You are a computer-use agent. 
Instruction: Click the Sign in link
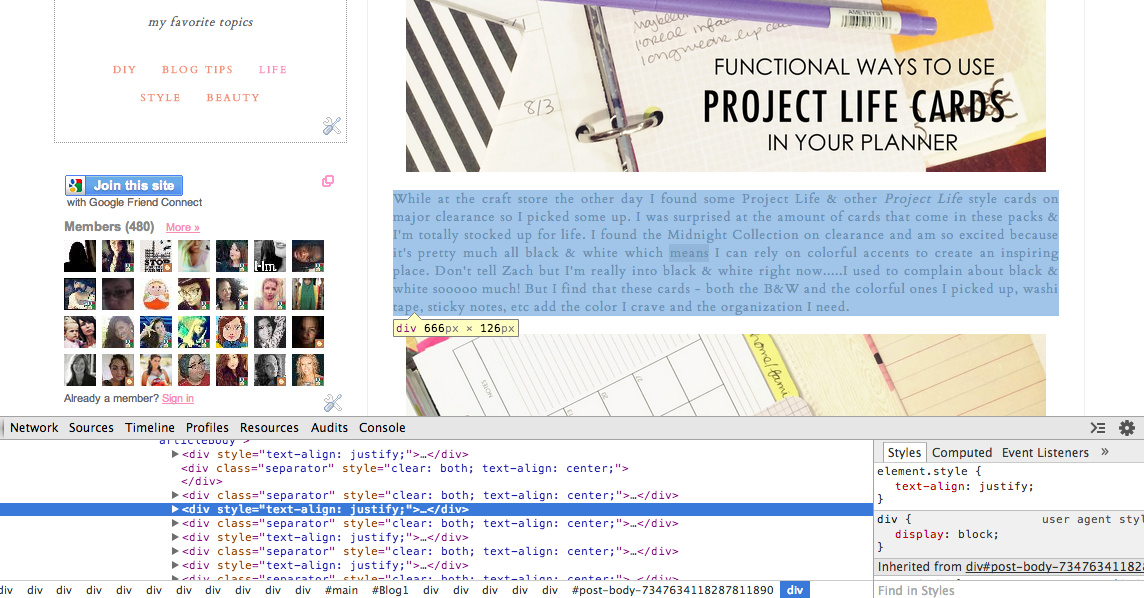178,398
